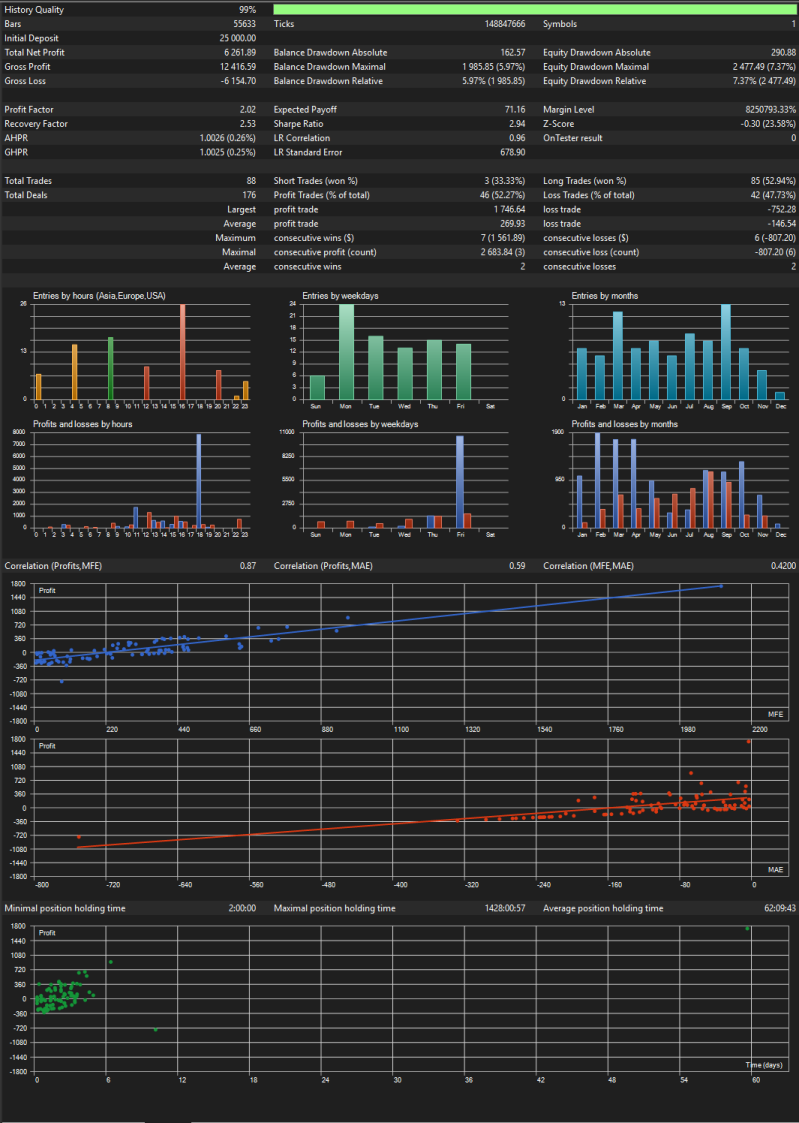
Task: Click the 'Profits and losses by months' title
Action: pyautogui.click(x=624, y=424)
